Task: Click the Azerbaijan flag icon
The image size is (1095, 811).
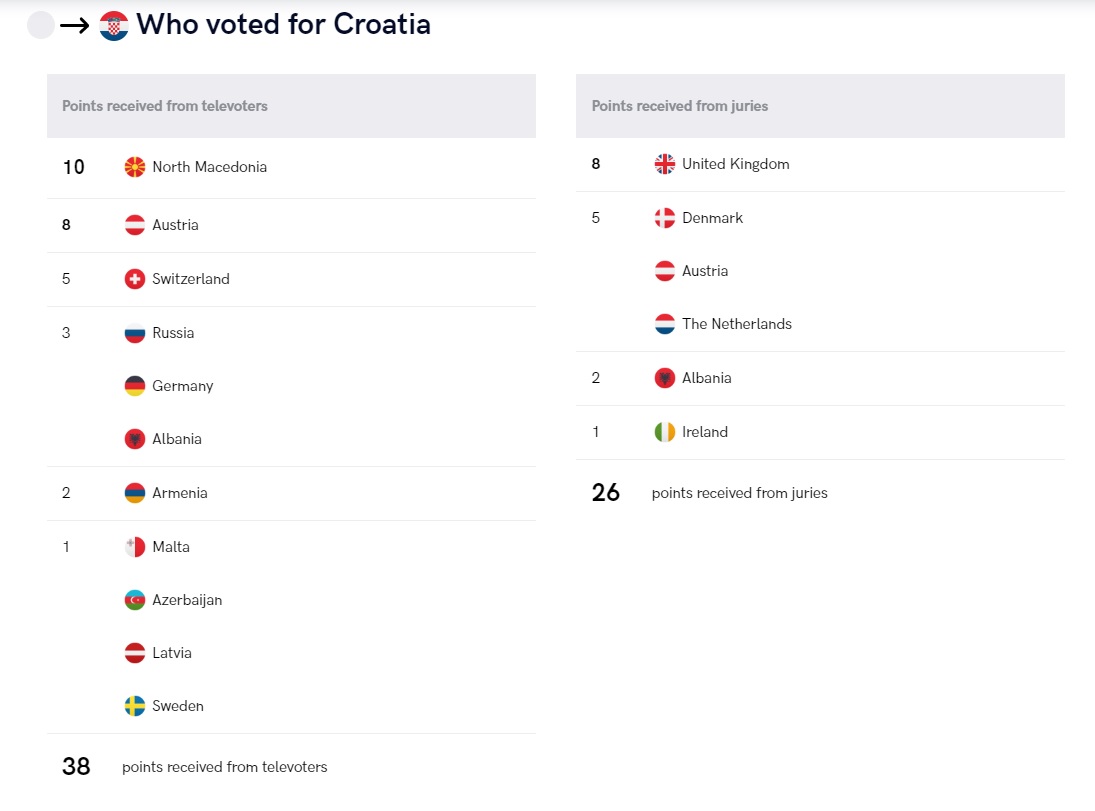Action: tap(135, 600)
